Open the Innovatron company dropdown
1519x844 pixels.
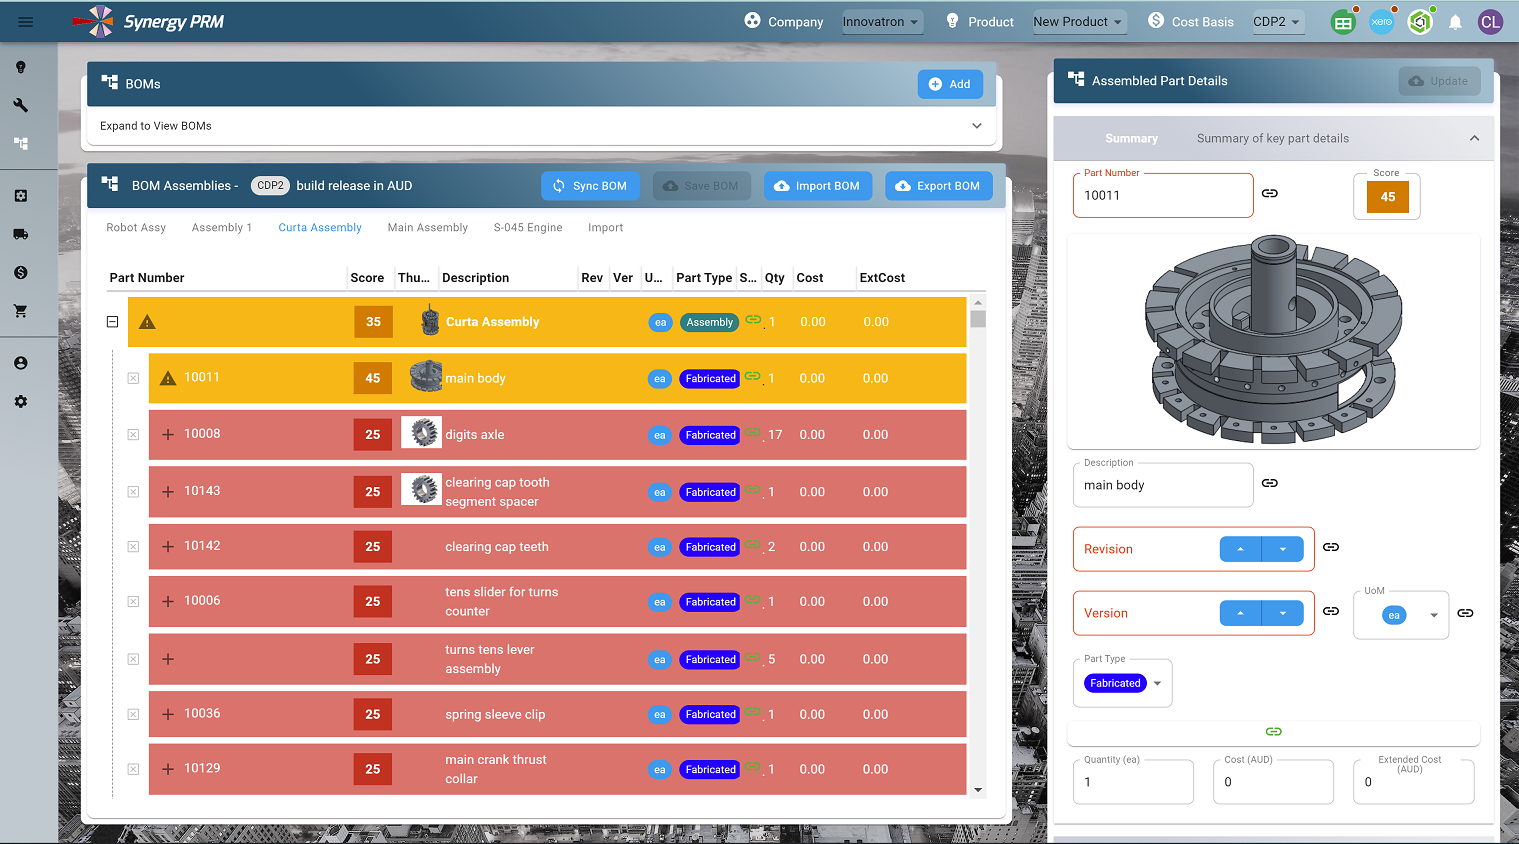click(880, 22)
